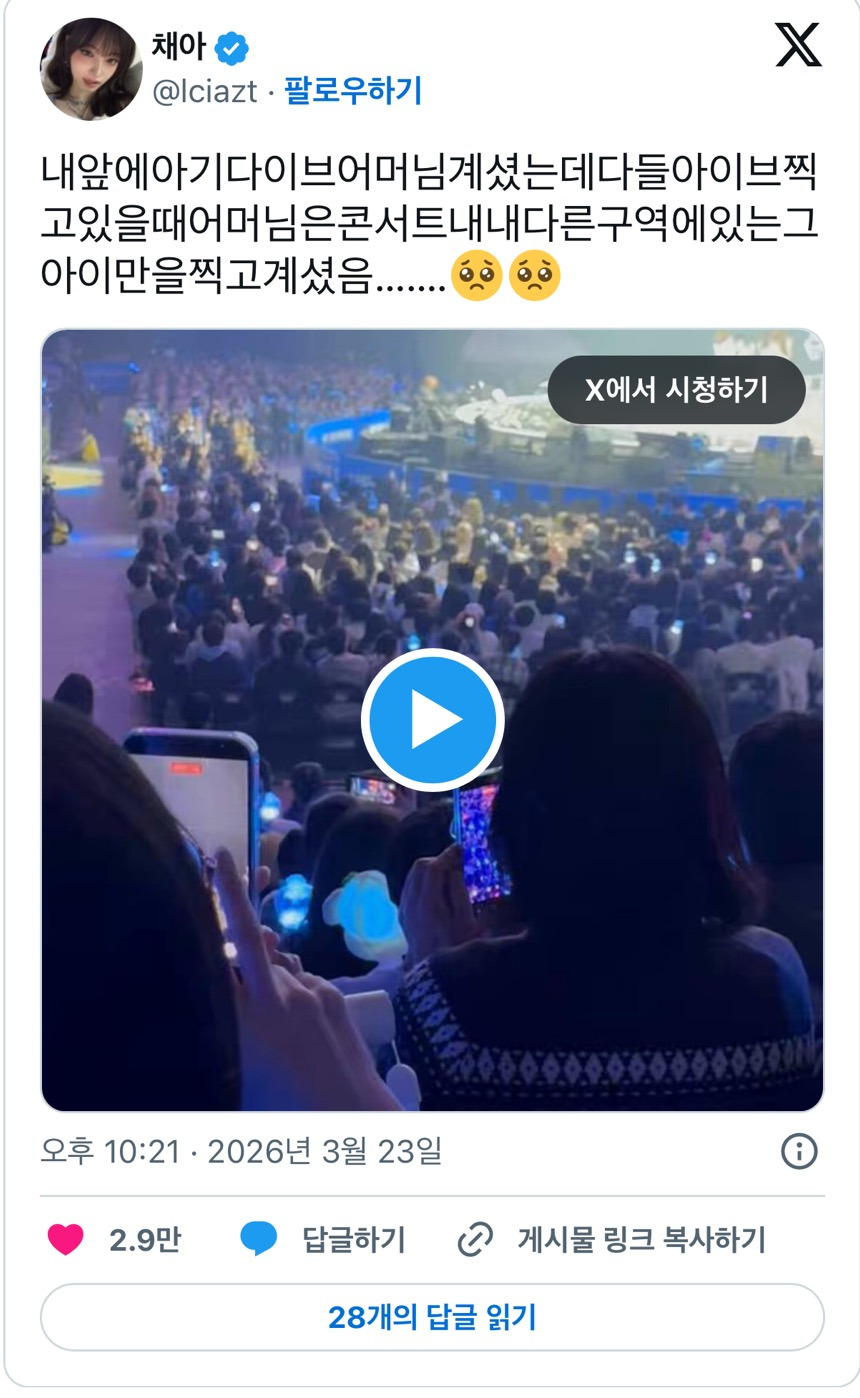
Task: Click the blue reply bubble icon
Action: (x=258, y=1240)
